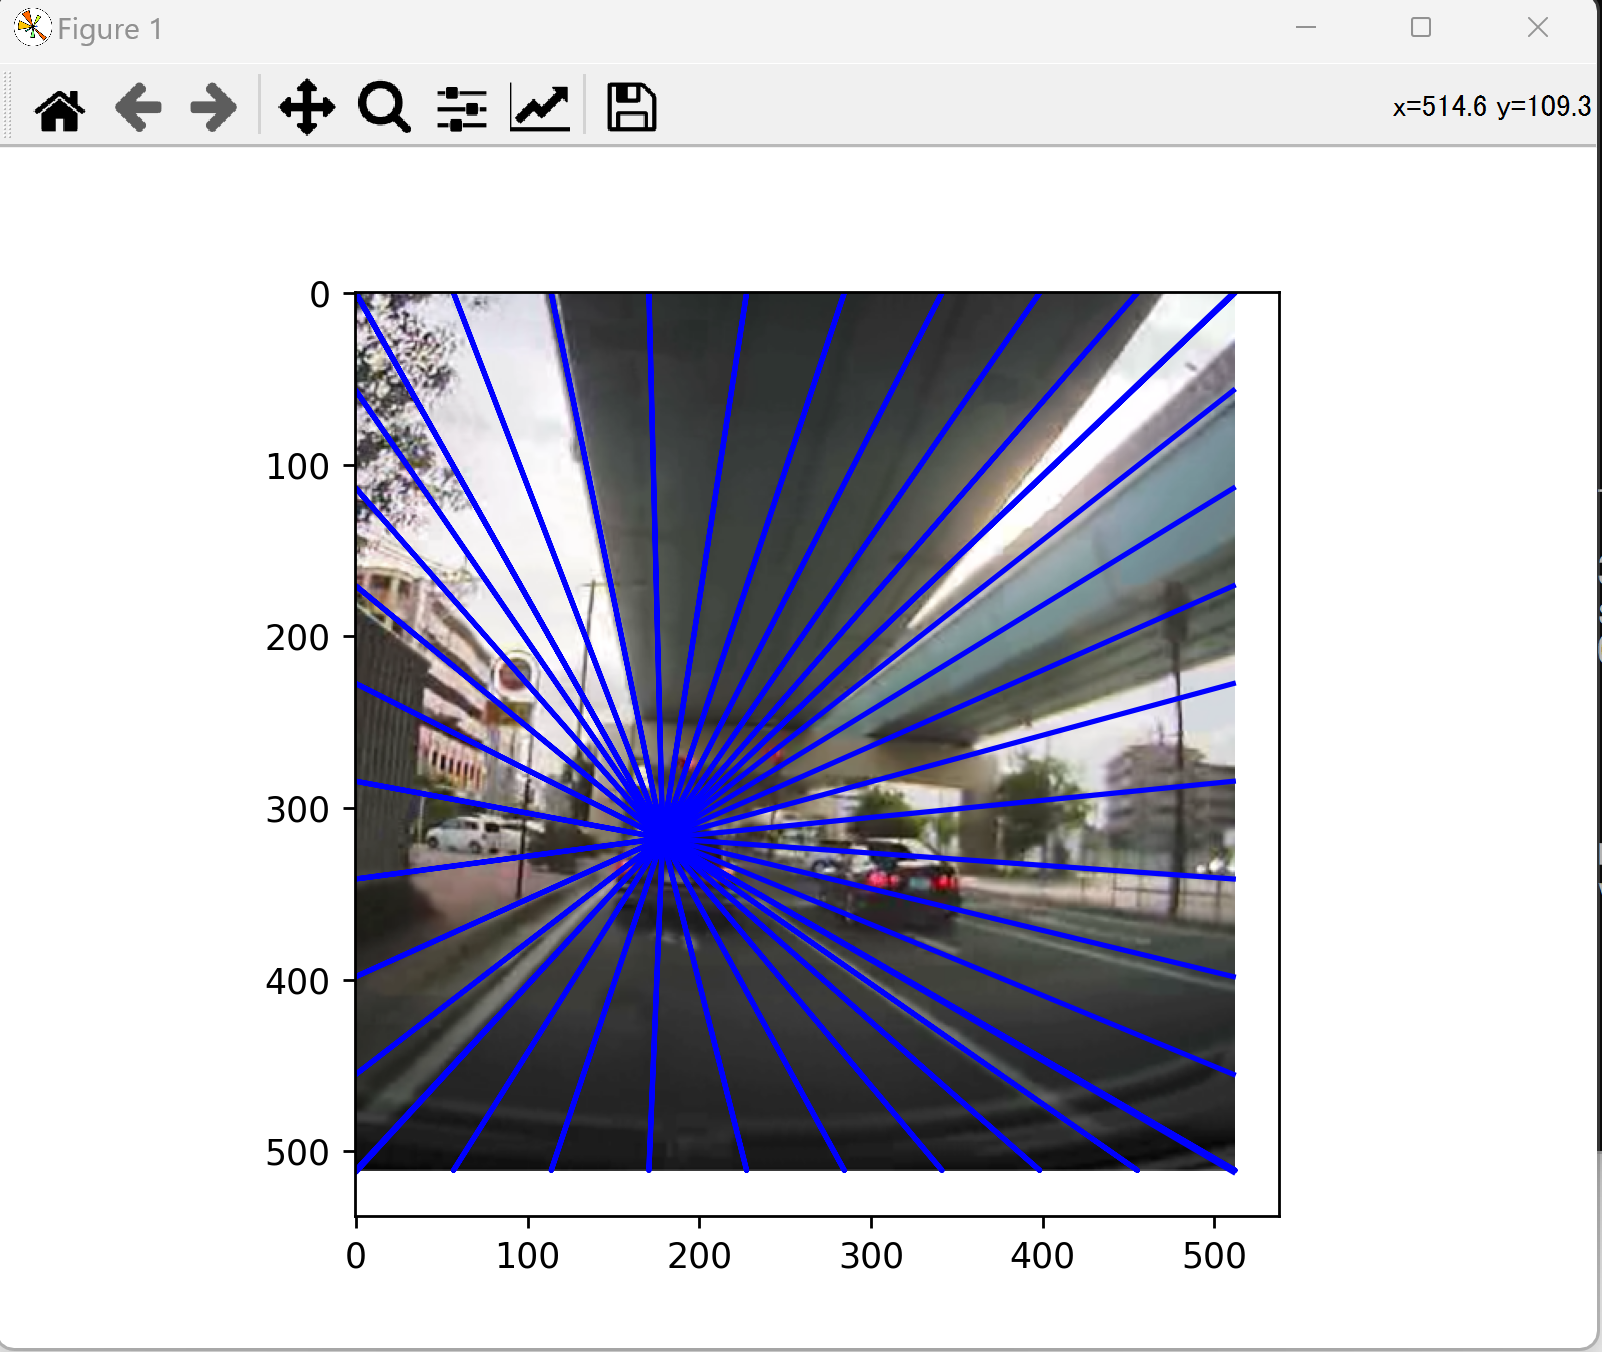Image resolution: width=1602 pixels, height=1352 pixels.
Task: Click the x-axis tick label 100
Action: coord(527,1256)
